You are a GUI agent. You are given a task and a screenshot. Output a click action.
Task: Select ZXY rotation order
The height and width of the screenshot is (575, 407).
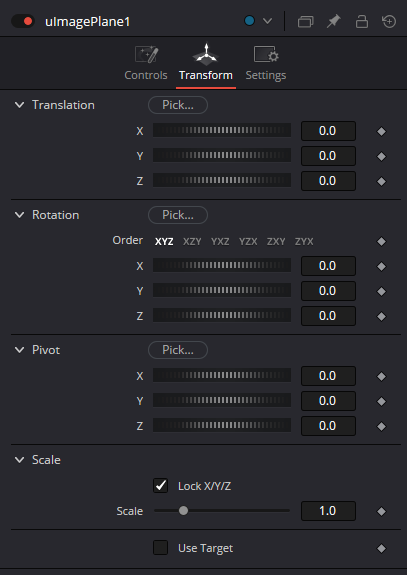pos(276,241)
